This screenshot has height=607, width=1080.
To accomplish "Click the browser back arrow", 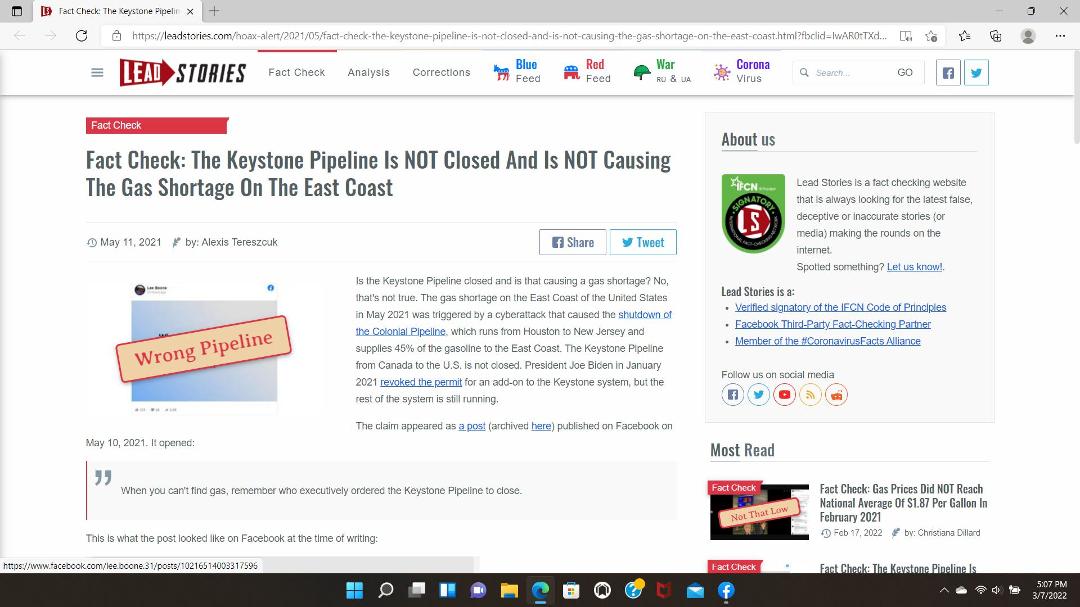I will (x=19, y=36).
